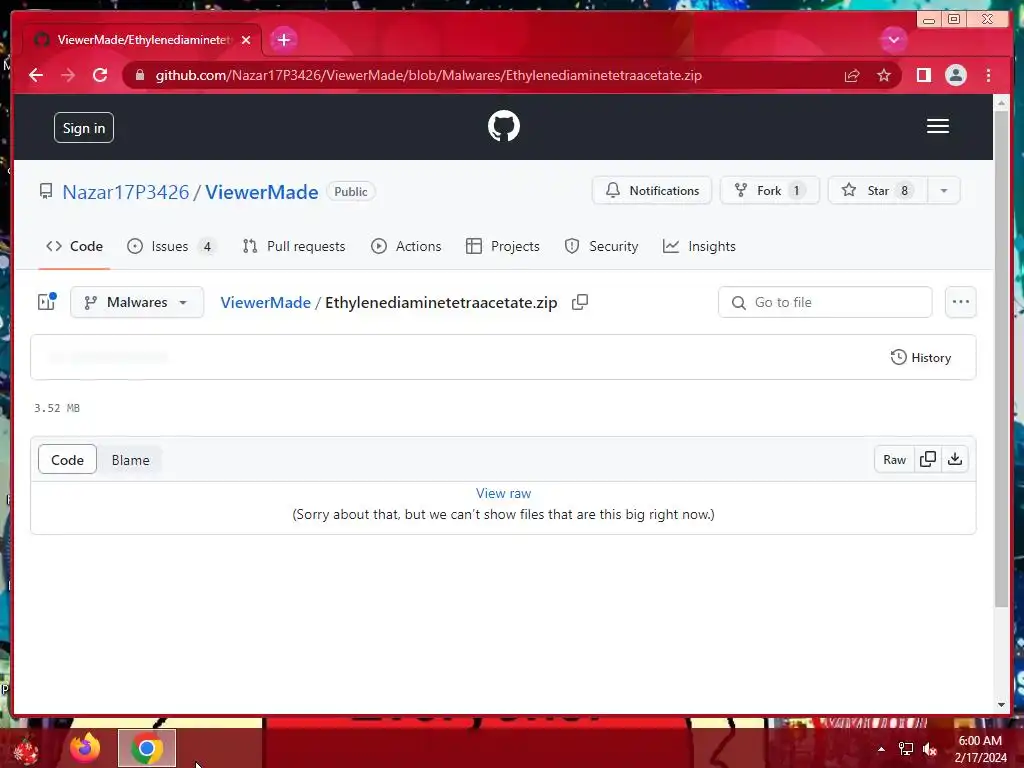This screenshot has width=1024, height=768.
Task: Click the browser address bar URL
Action: tap(428, 75)
